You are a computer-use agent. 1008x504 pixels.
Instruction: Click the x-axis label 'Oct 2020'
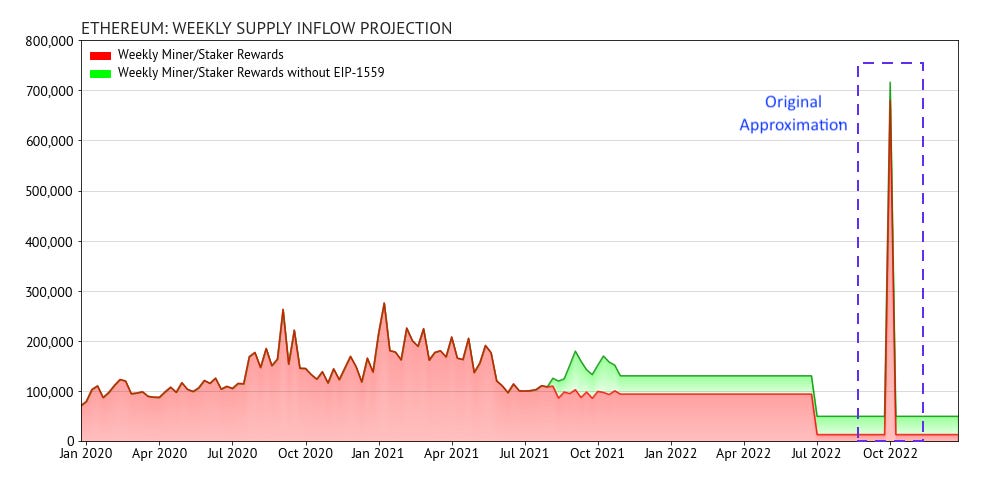(x=306, y=454)
